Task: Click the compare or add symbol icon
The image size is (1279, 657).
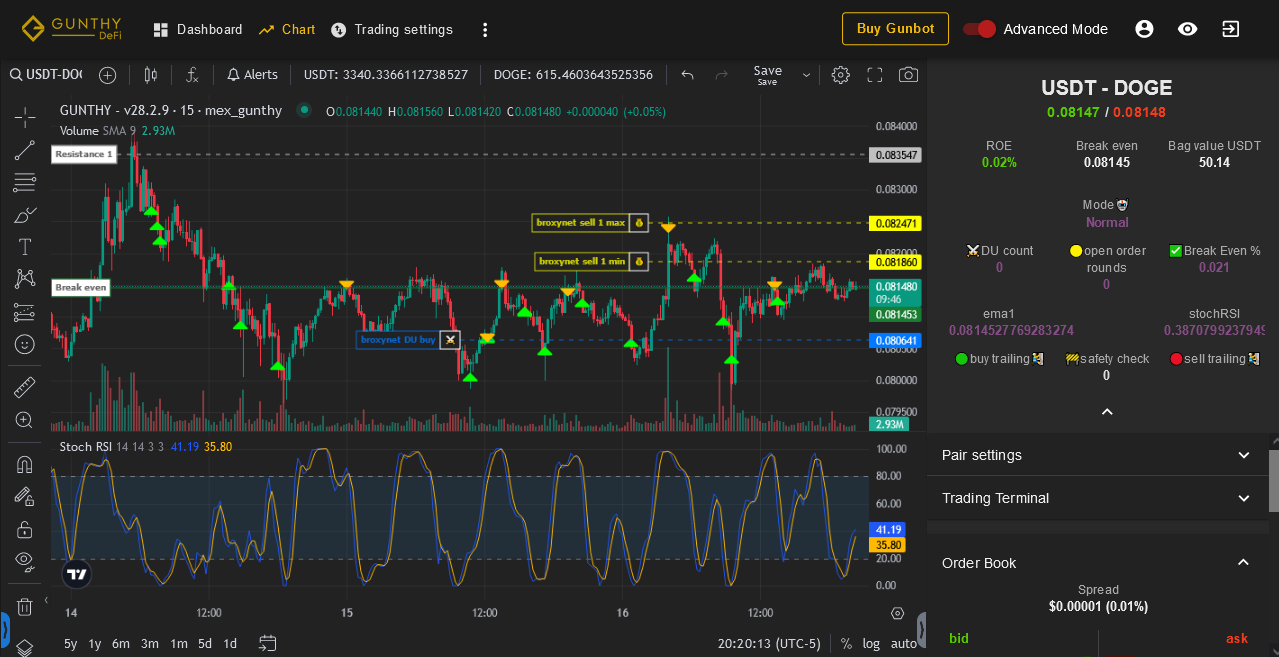Action: pos(108,75)
